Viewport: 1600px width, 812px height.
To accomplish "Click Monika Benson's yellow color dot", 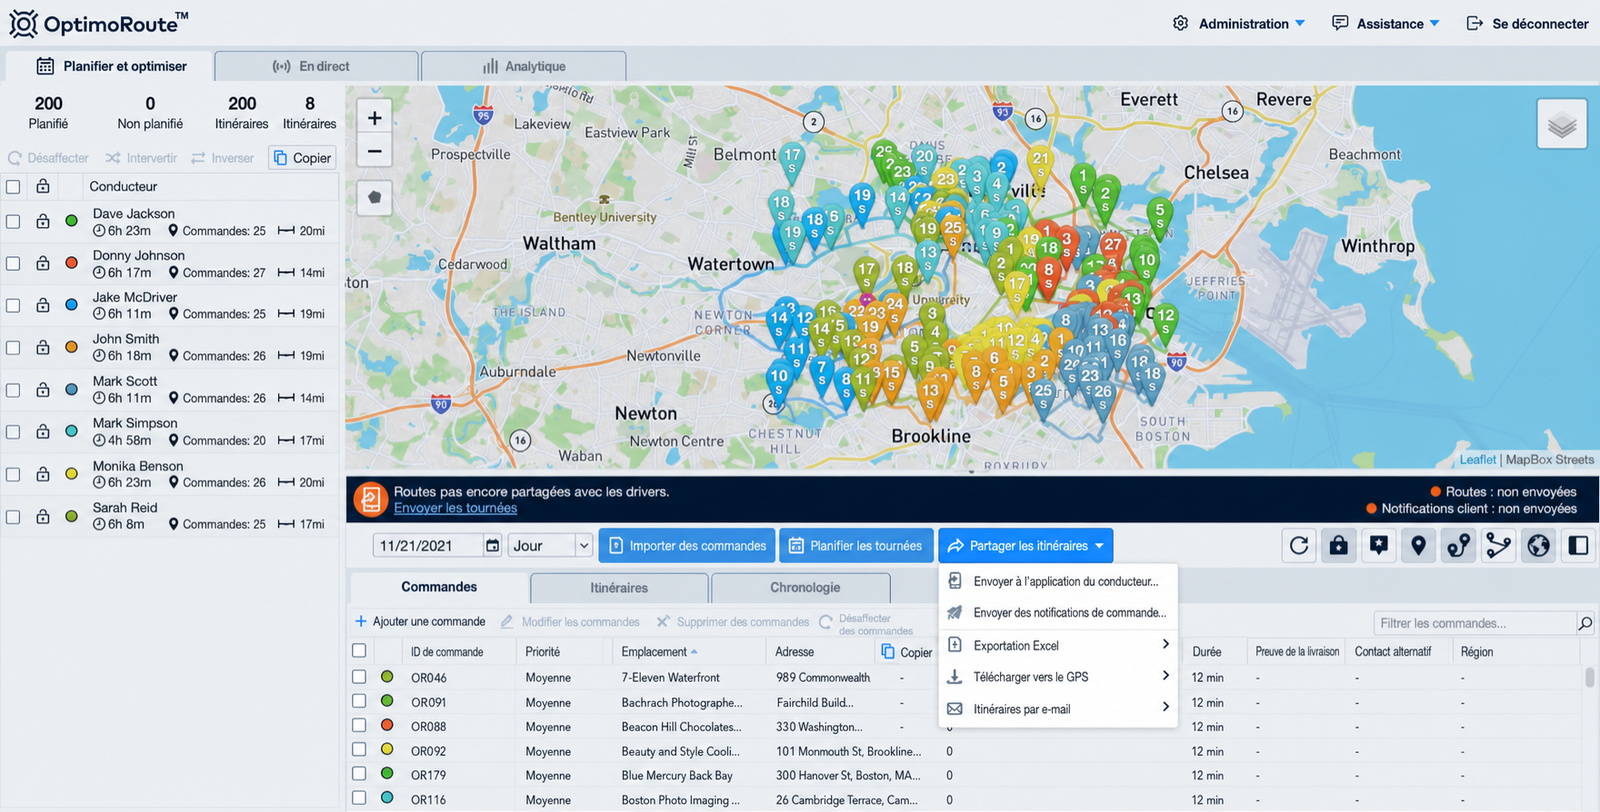I will (71, 474).
